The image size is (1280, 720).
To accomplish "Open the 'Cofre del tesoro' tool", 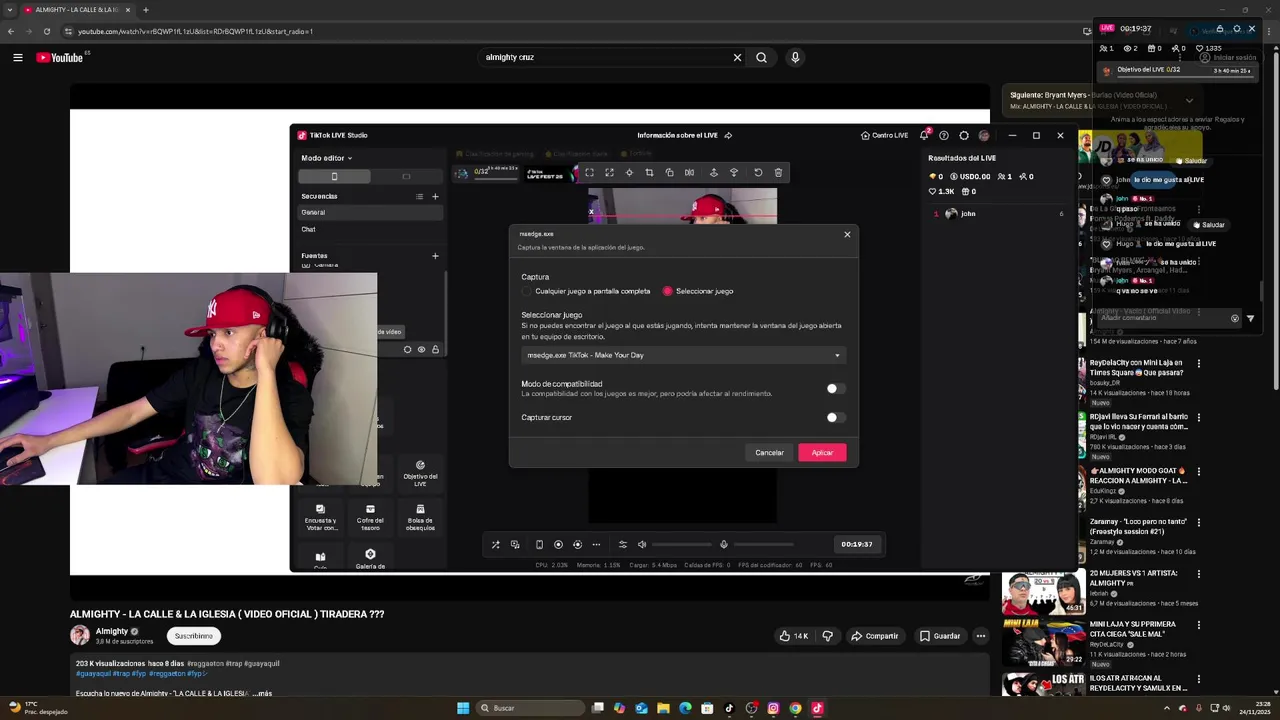I will (x=370, y=516).
